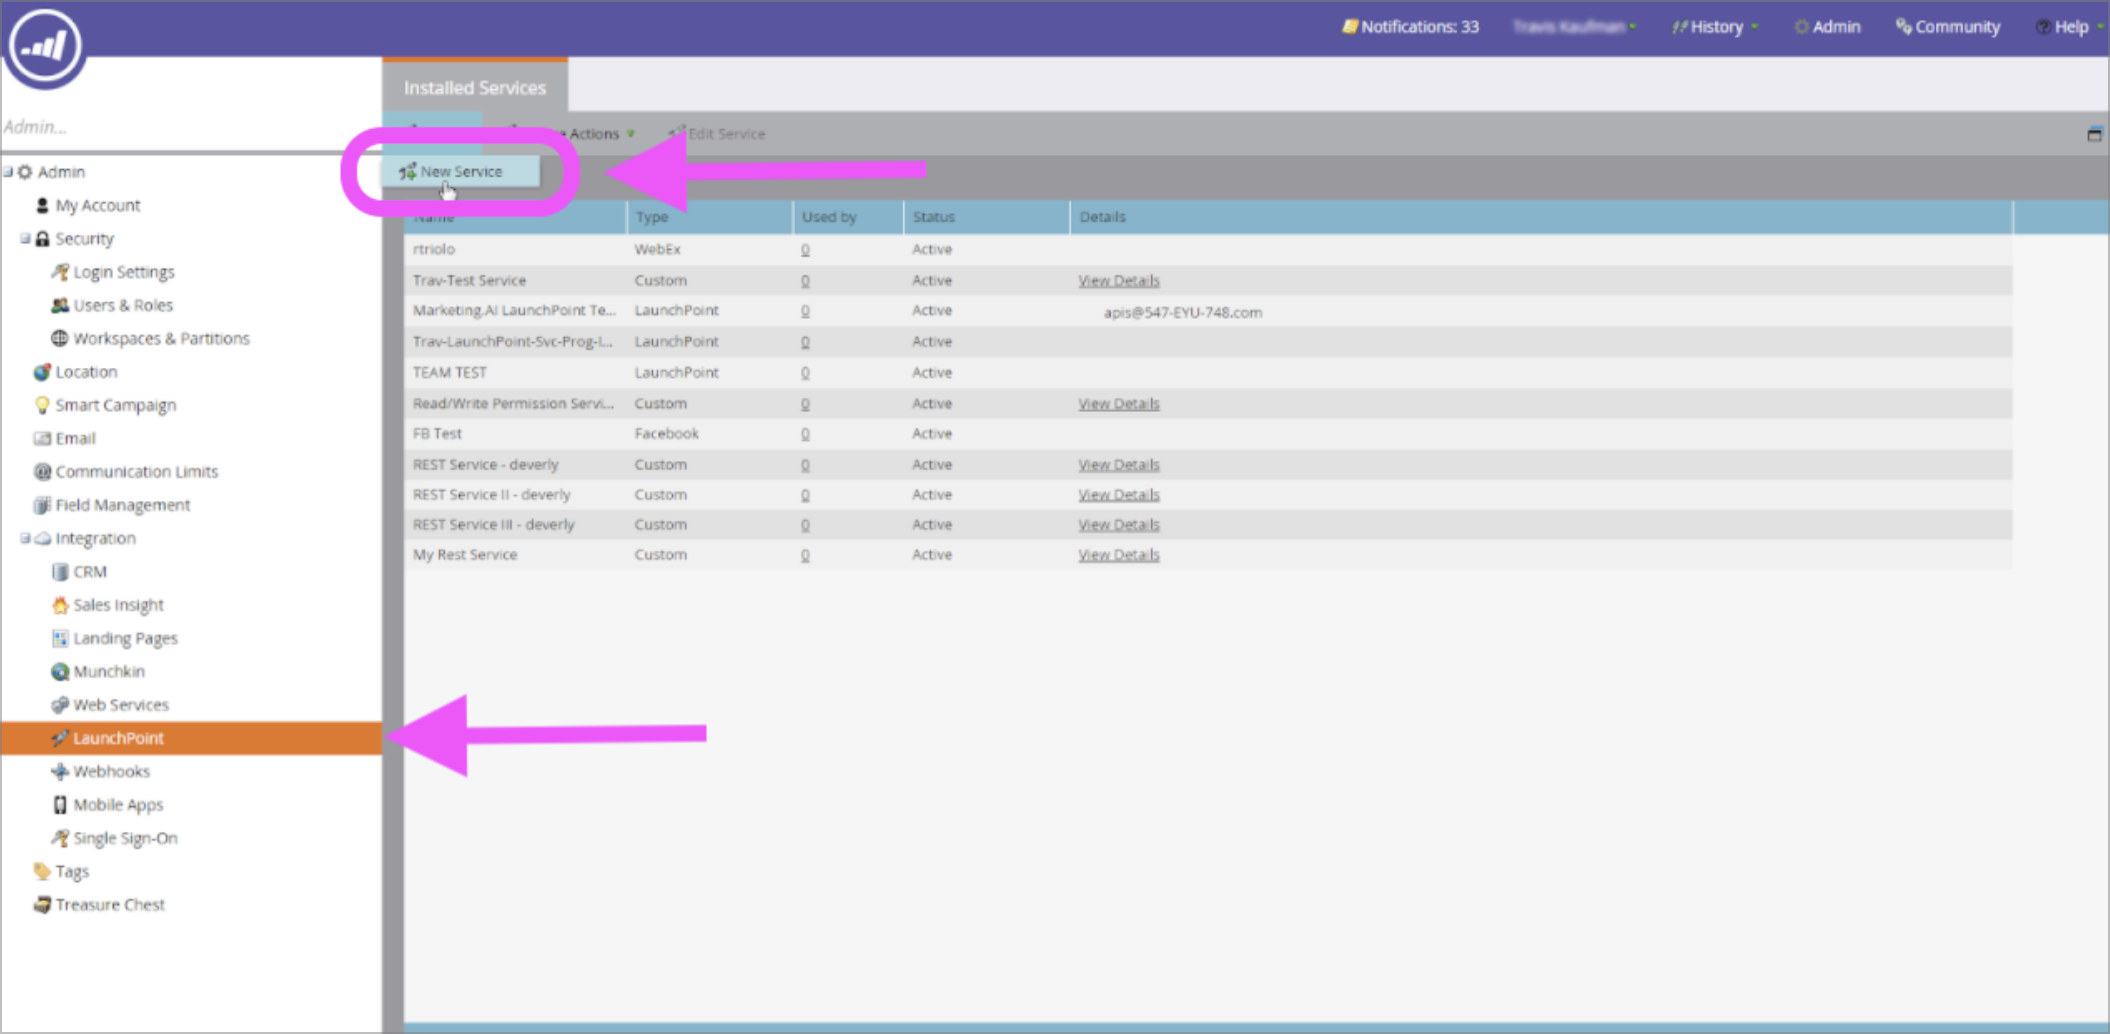Open Notifications: 33 in the top bar
Viewport: 2110px width, 1034px height.
pos(1410,27)
